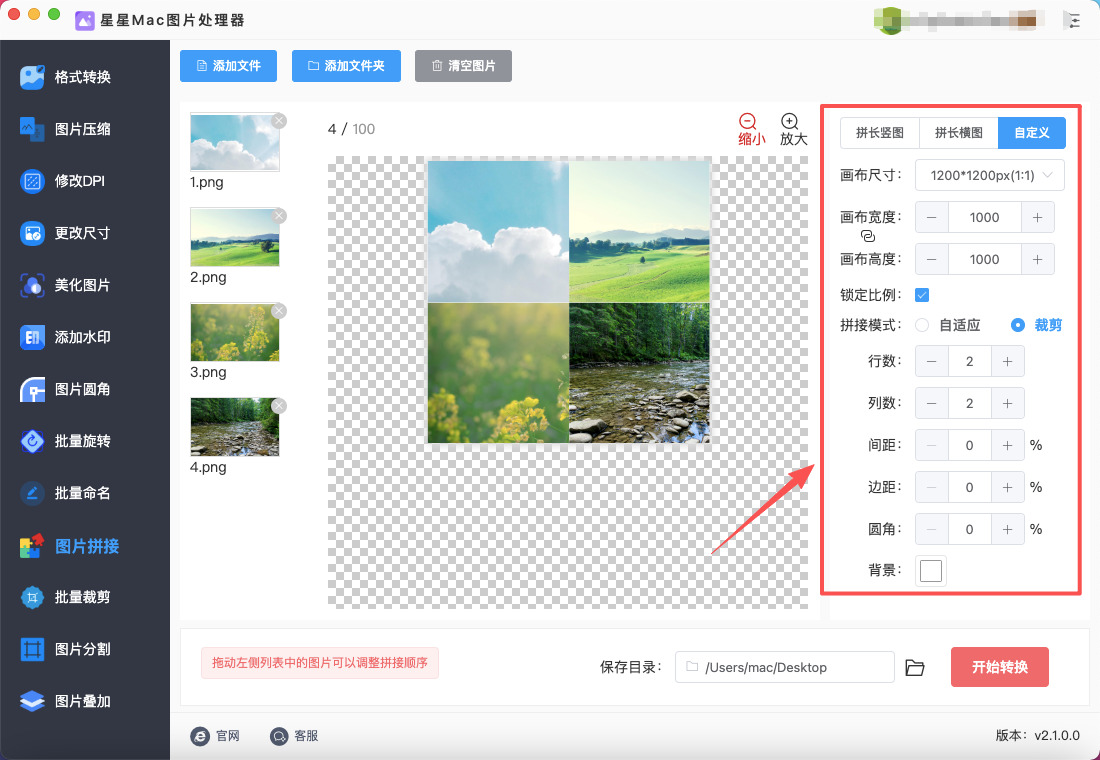Open the 添加水印 sidebar tool
This screenshot has height=760, width=1100.
[67, 337]
